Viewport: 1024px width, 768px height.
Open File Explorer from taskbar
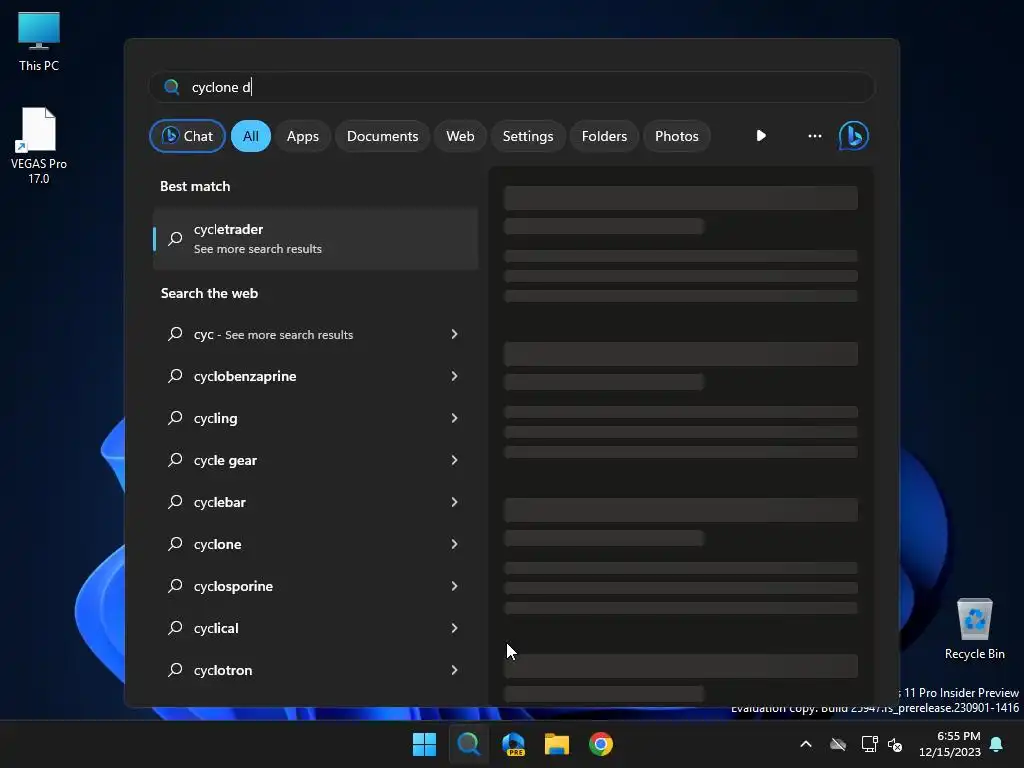coord(557,744)
